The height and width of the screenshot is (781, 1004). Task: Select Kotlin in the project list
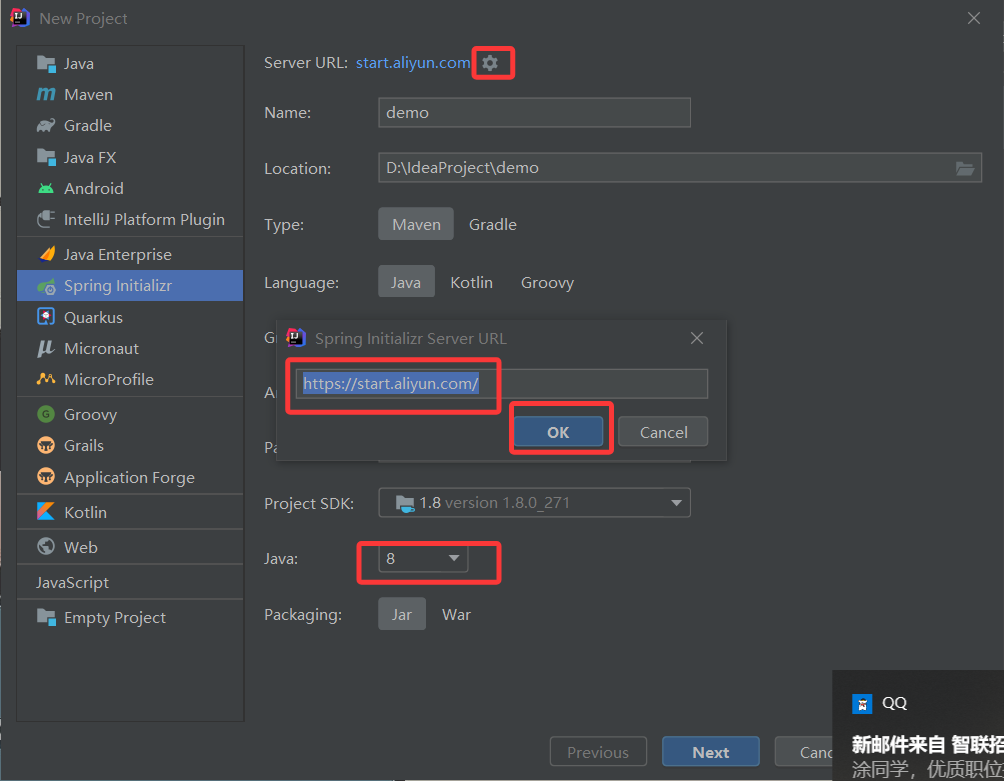tap(130, 511)
